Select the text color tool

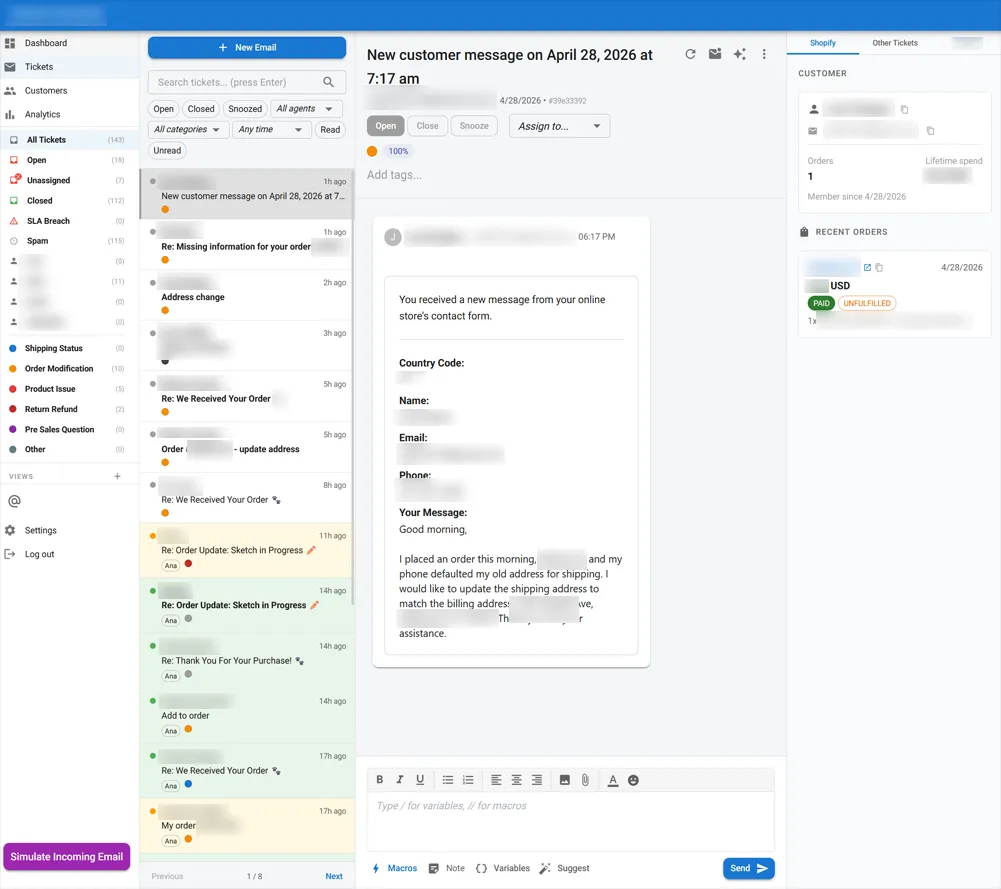tap(613, 780)
